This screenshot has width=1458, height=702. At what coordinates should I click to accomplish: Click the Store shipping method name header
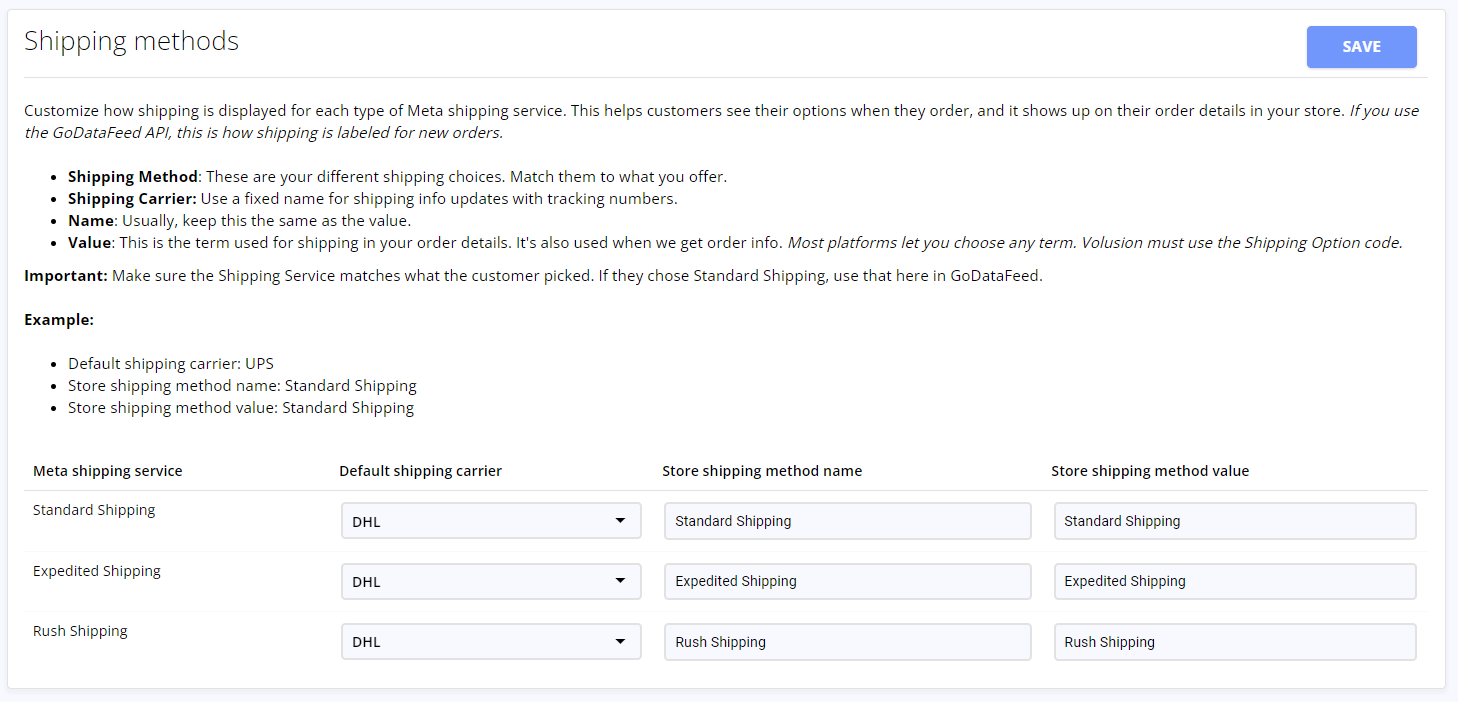762,471
